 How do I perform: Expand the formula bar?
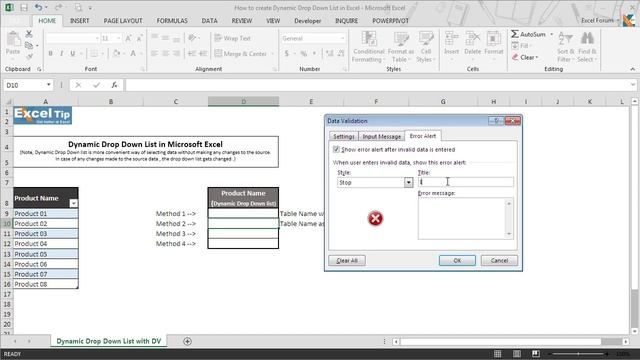coord(633,85)
